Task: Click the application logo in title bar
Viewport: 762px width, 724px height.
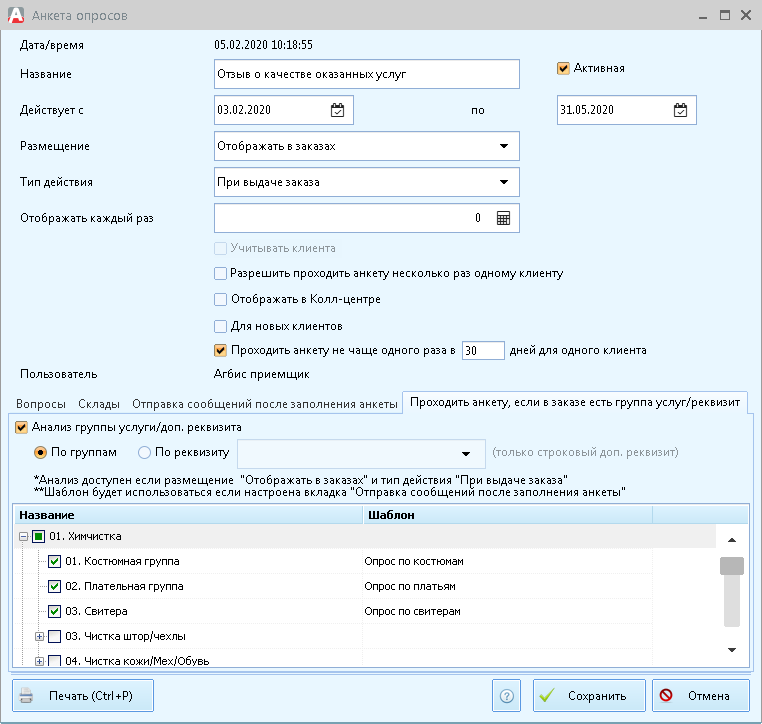Action: 16,15
